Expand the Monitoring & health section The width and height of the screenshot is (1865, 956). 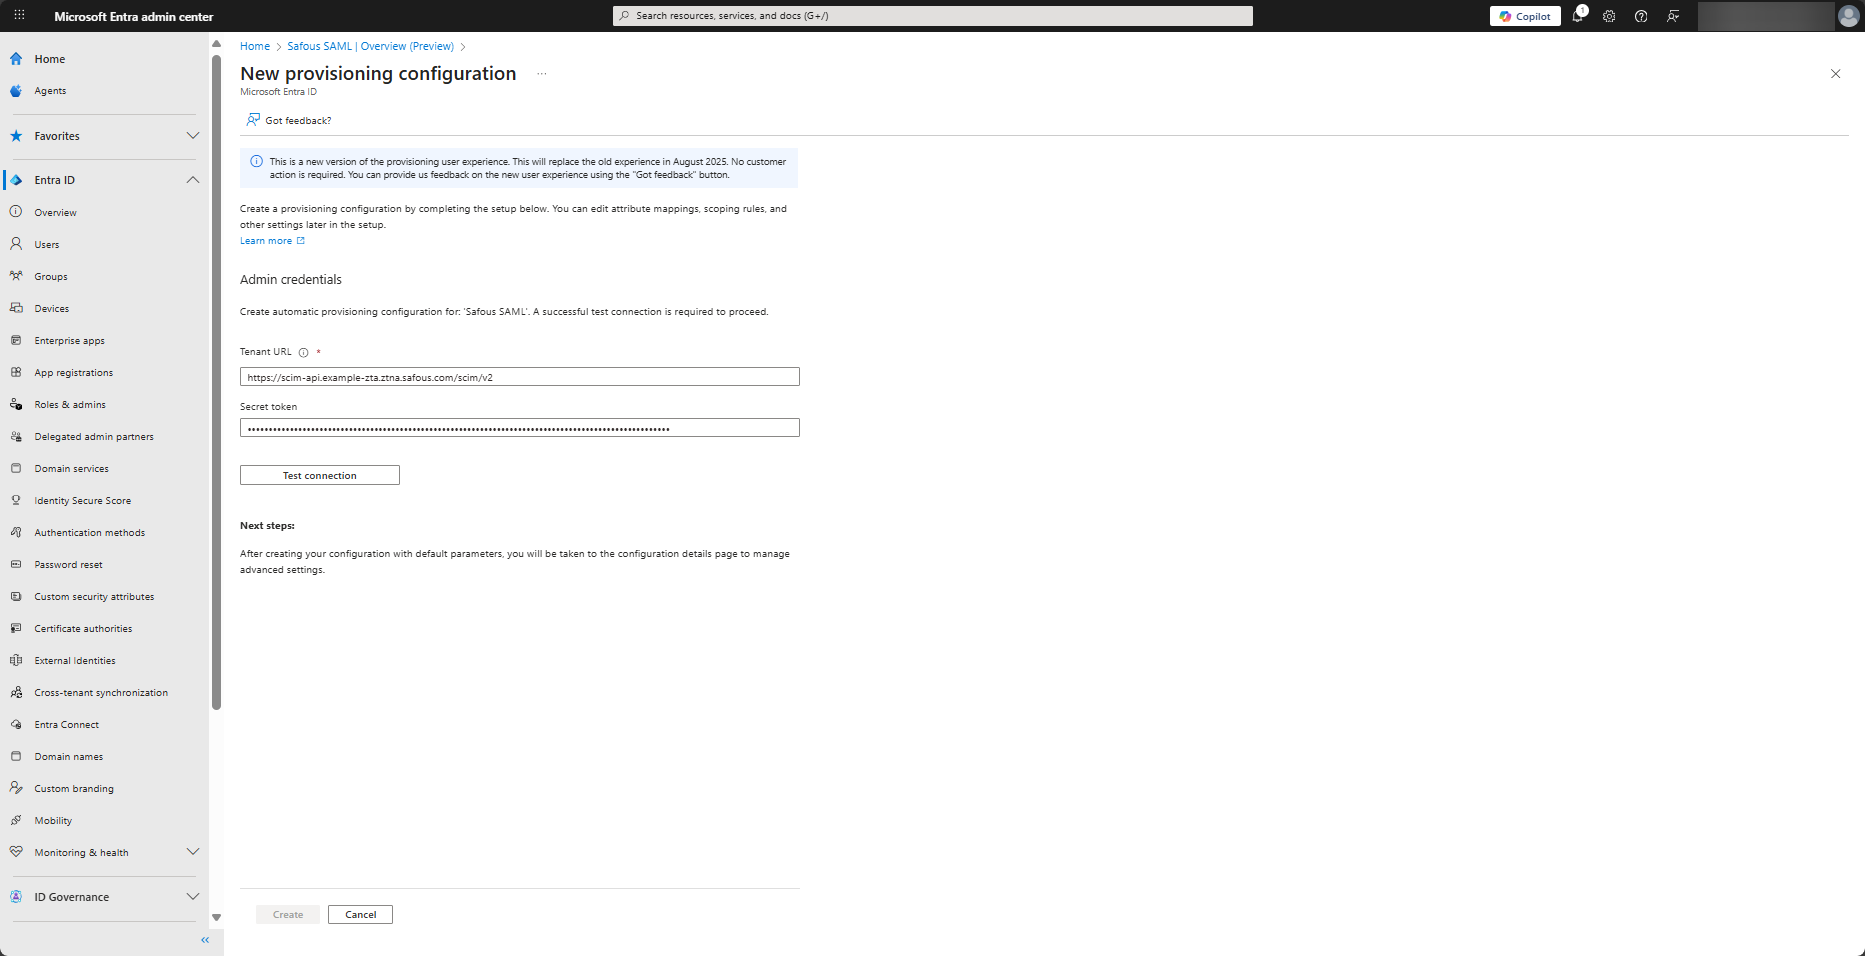(193, 852)
